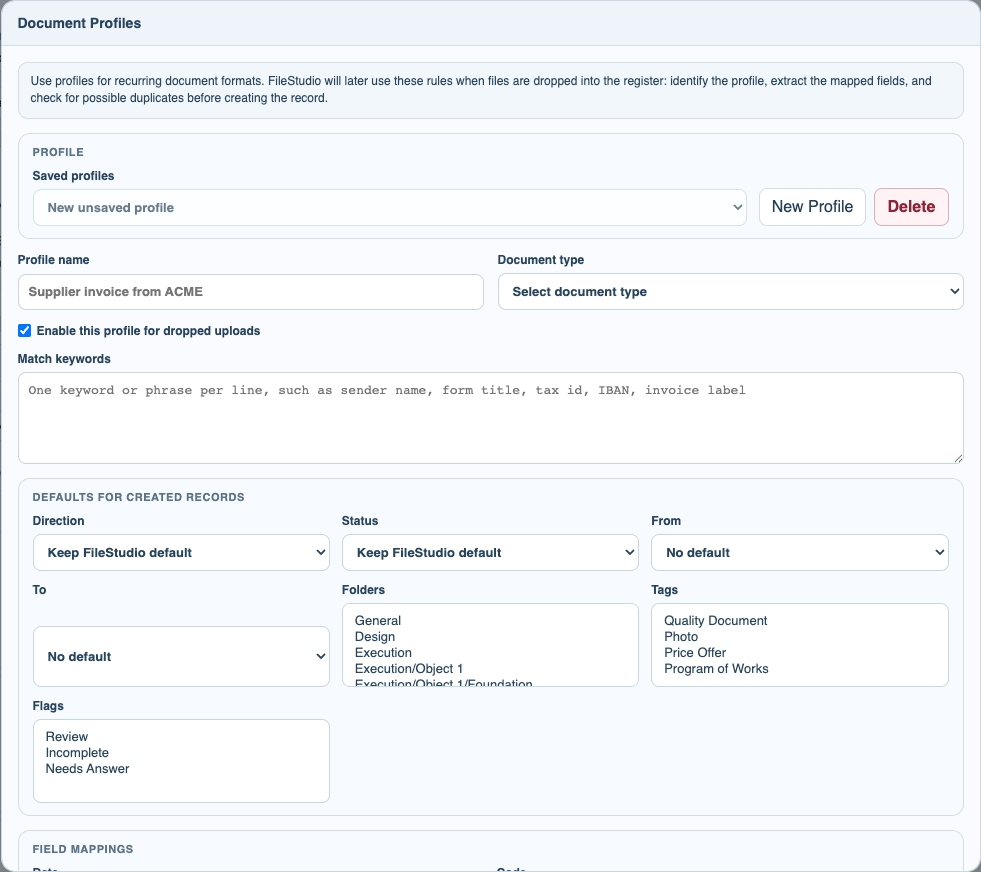Screen dimensions: 981x872
Task: Open the Document type dropdown
Action: 730,292
